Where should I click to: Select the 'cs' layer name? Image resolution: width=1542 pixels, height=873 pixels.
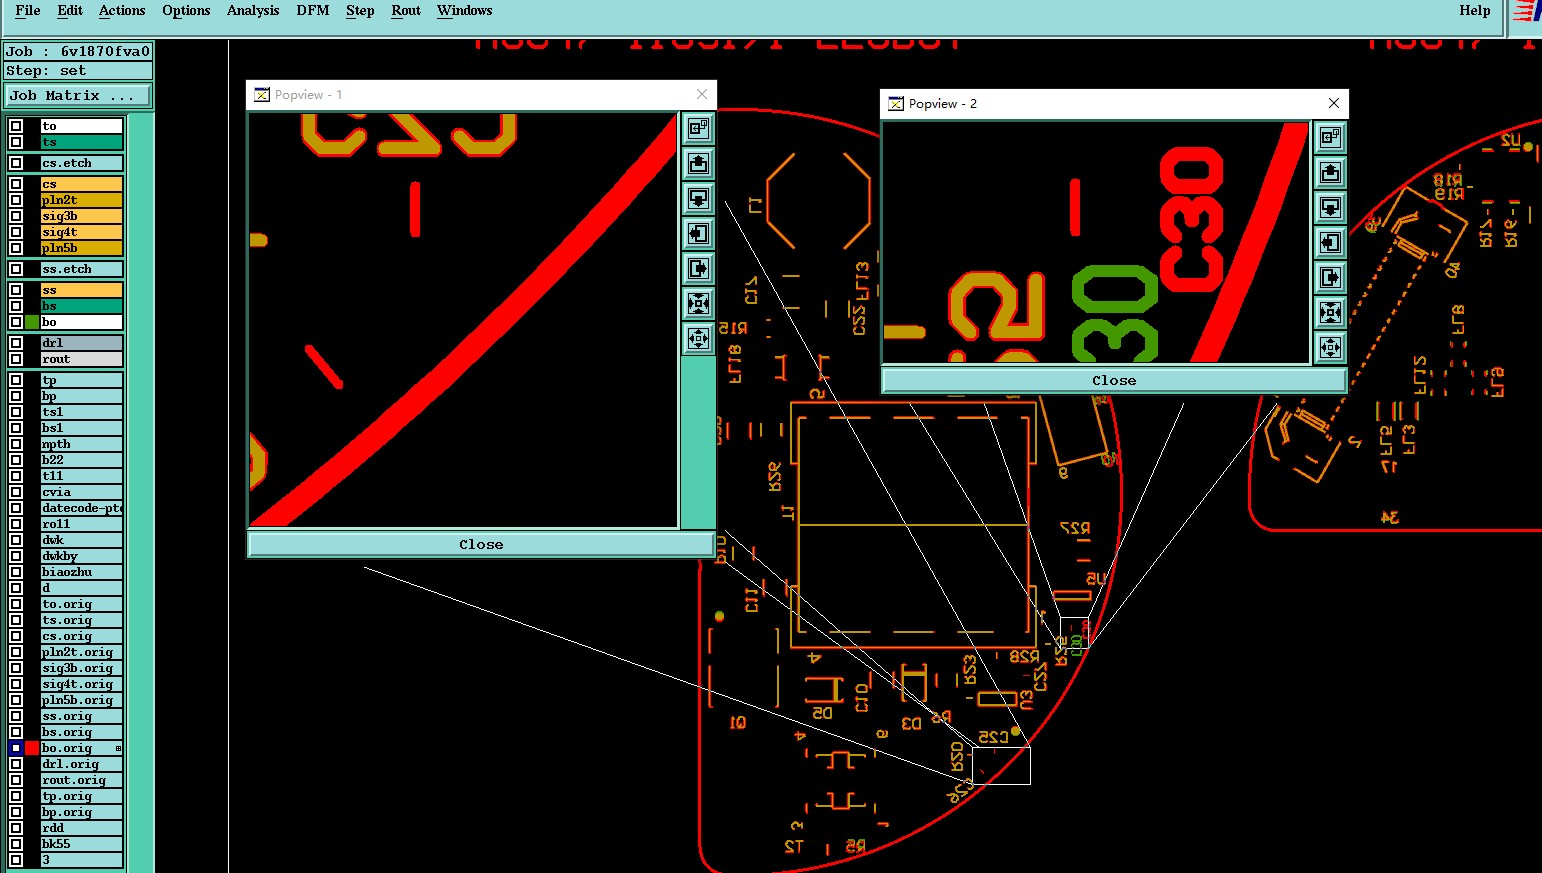(x=82, y=184)
